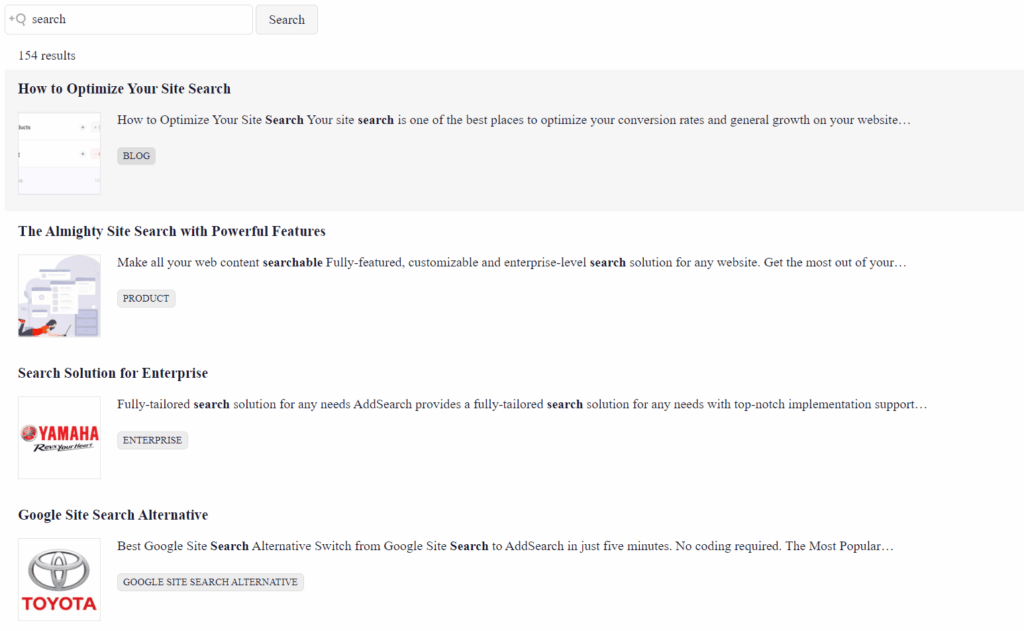Select the GOOGLE SITE SEARCH ALTERNATIVE tag

[x=210, y=582]
